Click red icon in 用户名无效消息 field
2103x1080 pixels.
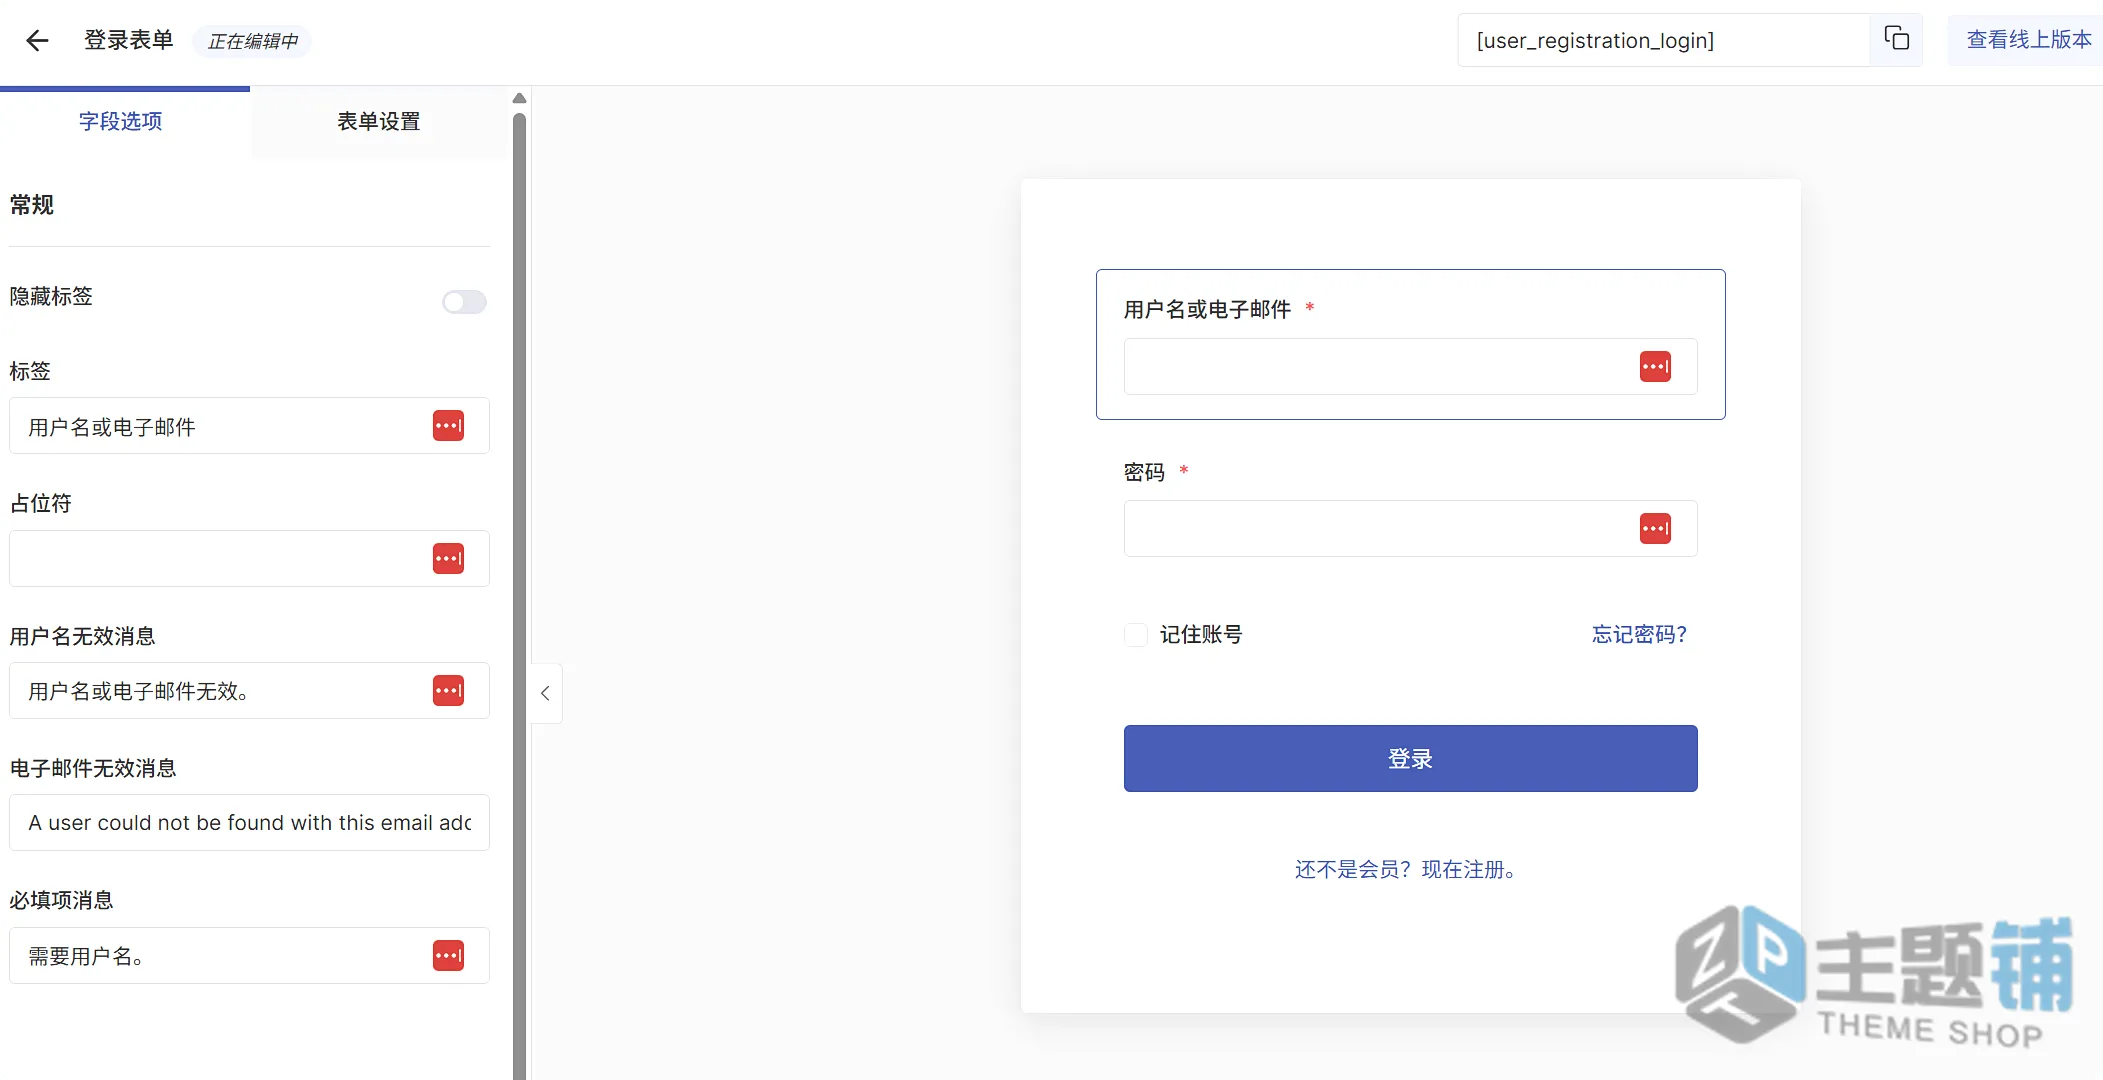point(448,690)
